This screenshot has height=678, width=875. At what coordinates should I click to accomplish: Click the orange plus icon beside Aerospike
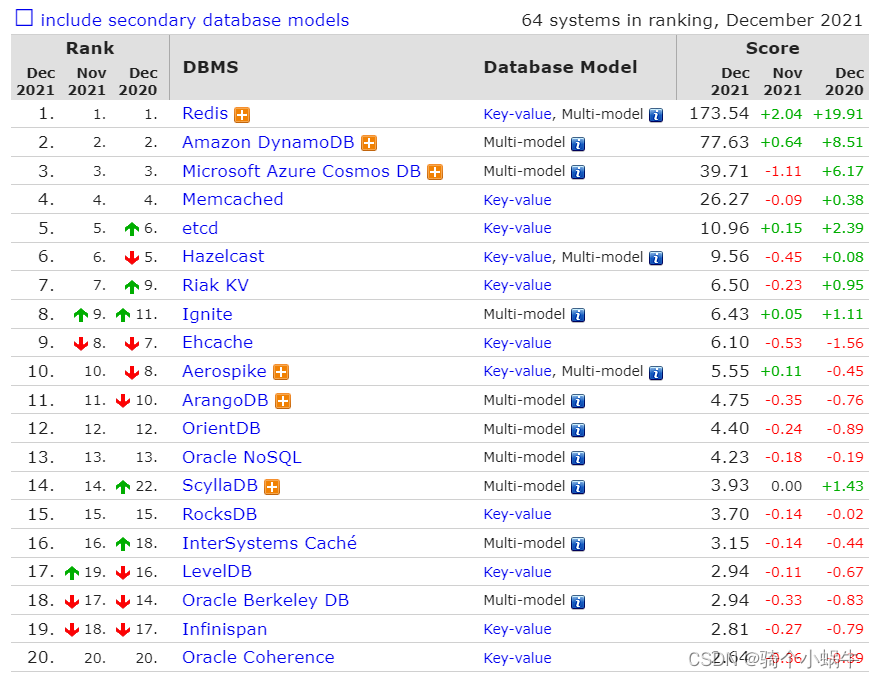pos(281,372)
